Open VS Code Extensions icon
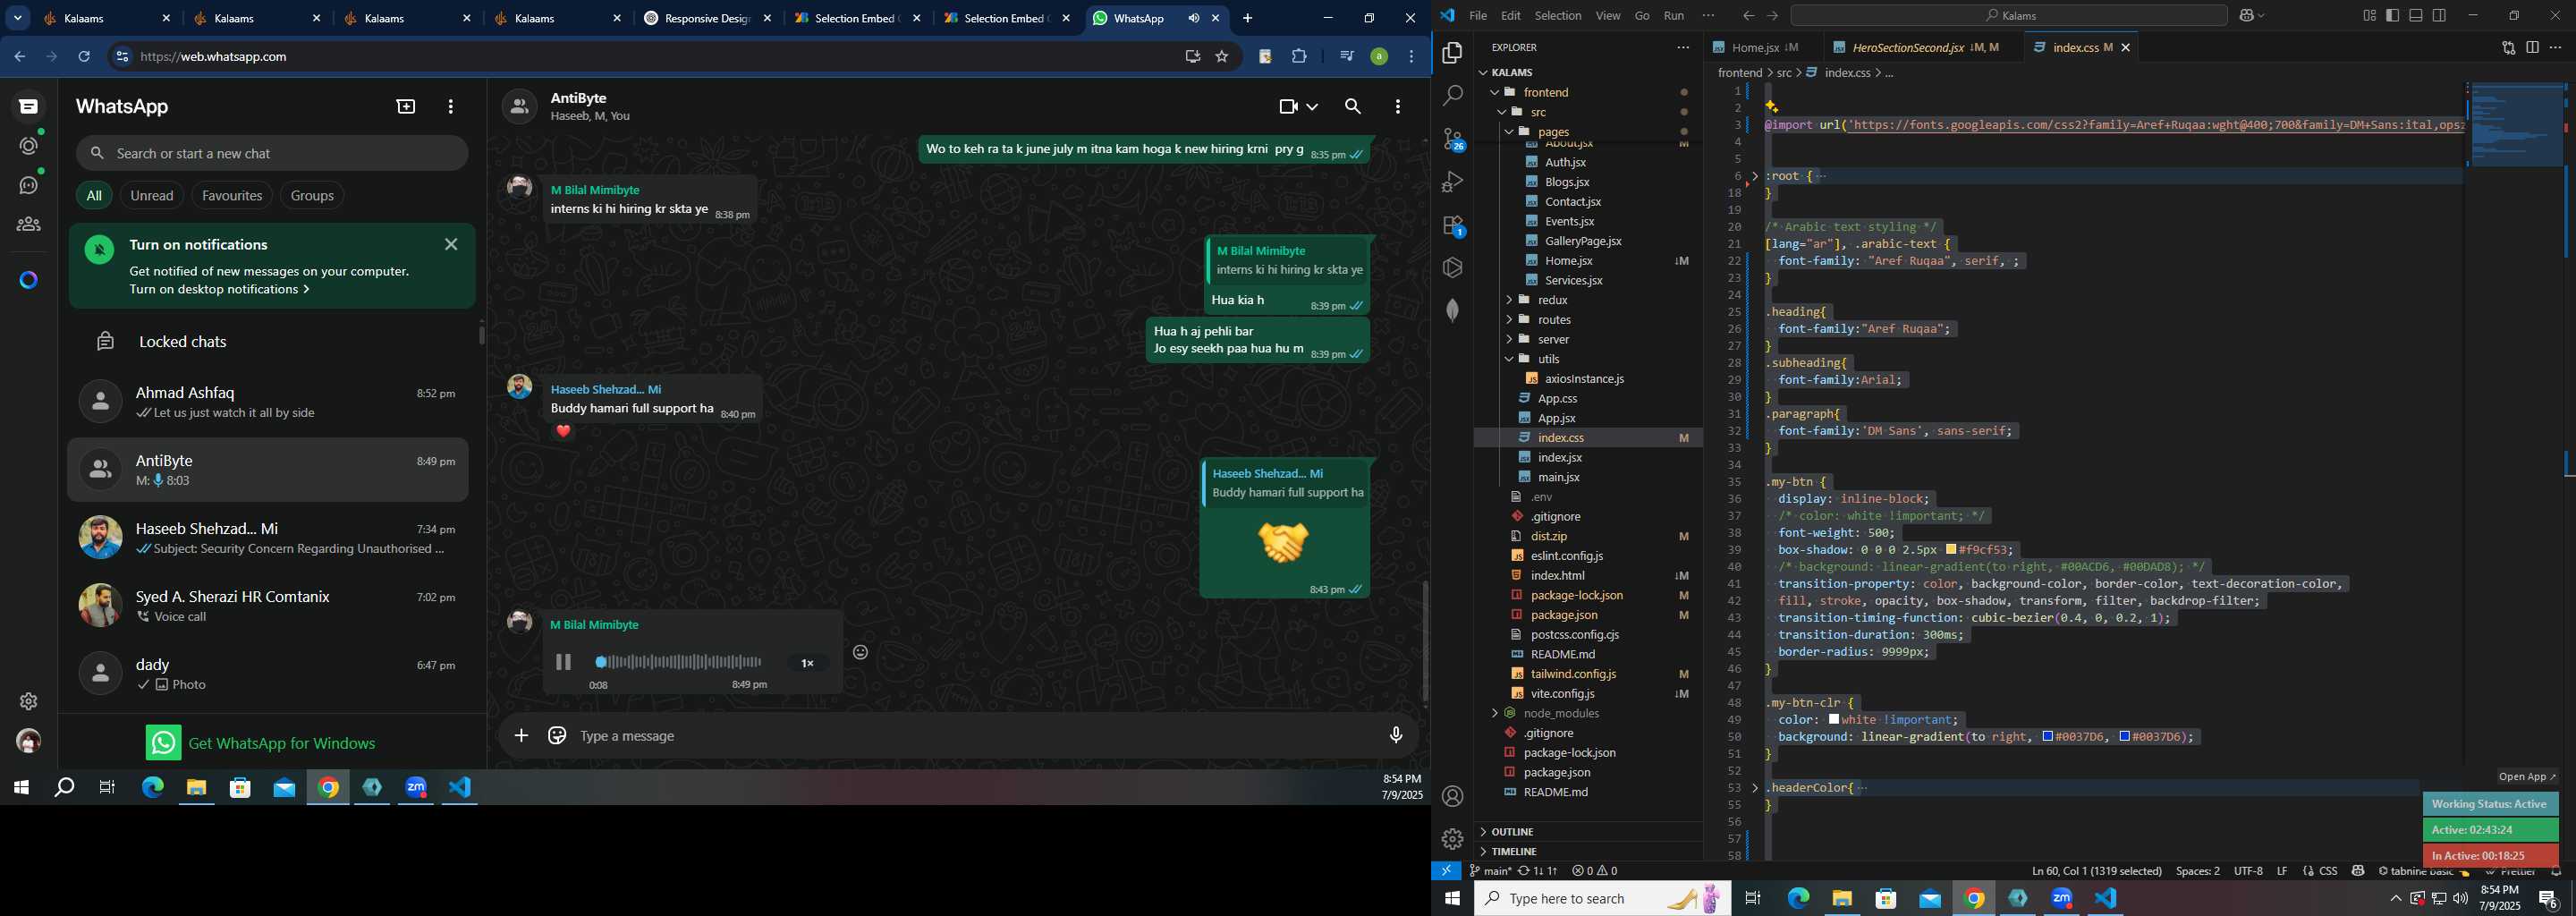 pyautogui.click(x=1452, y=225)
